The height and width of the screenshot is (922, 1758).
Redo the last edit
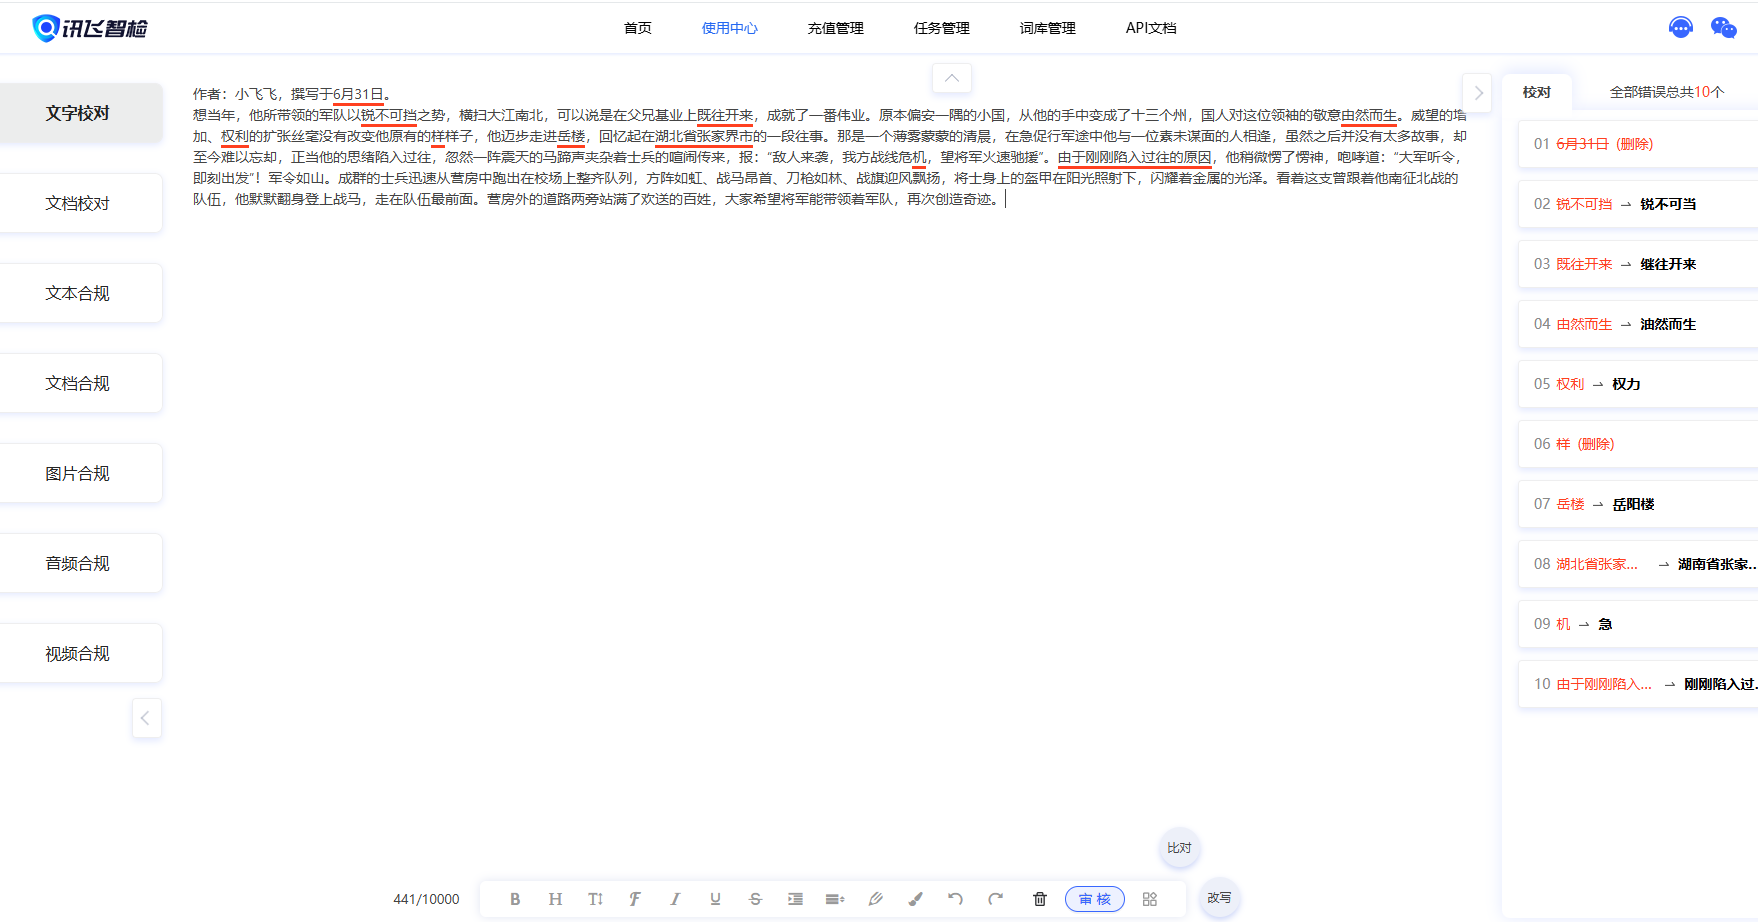point(995,899)
